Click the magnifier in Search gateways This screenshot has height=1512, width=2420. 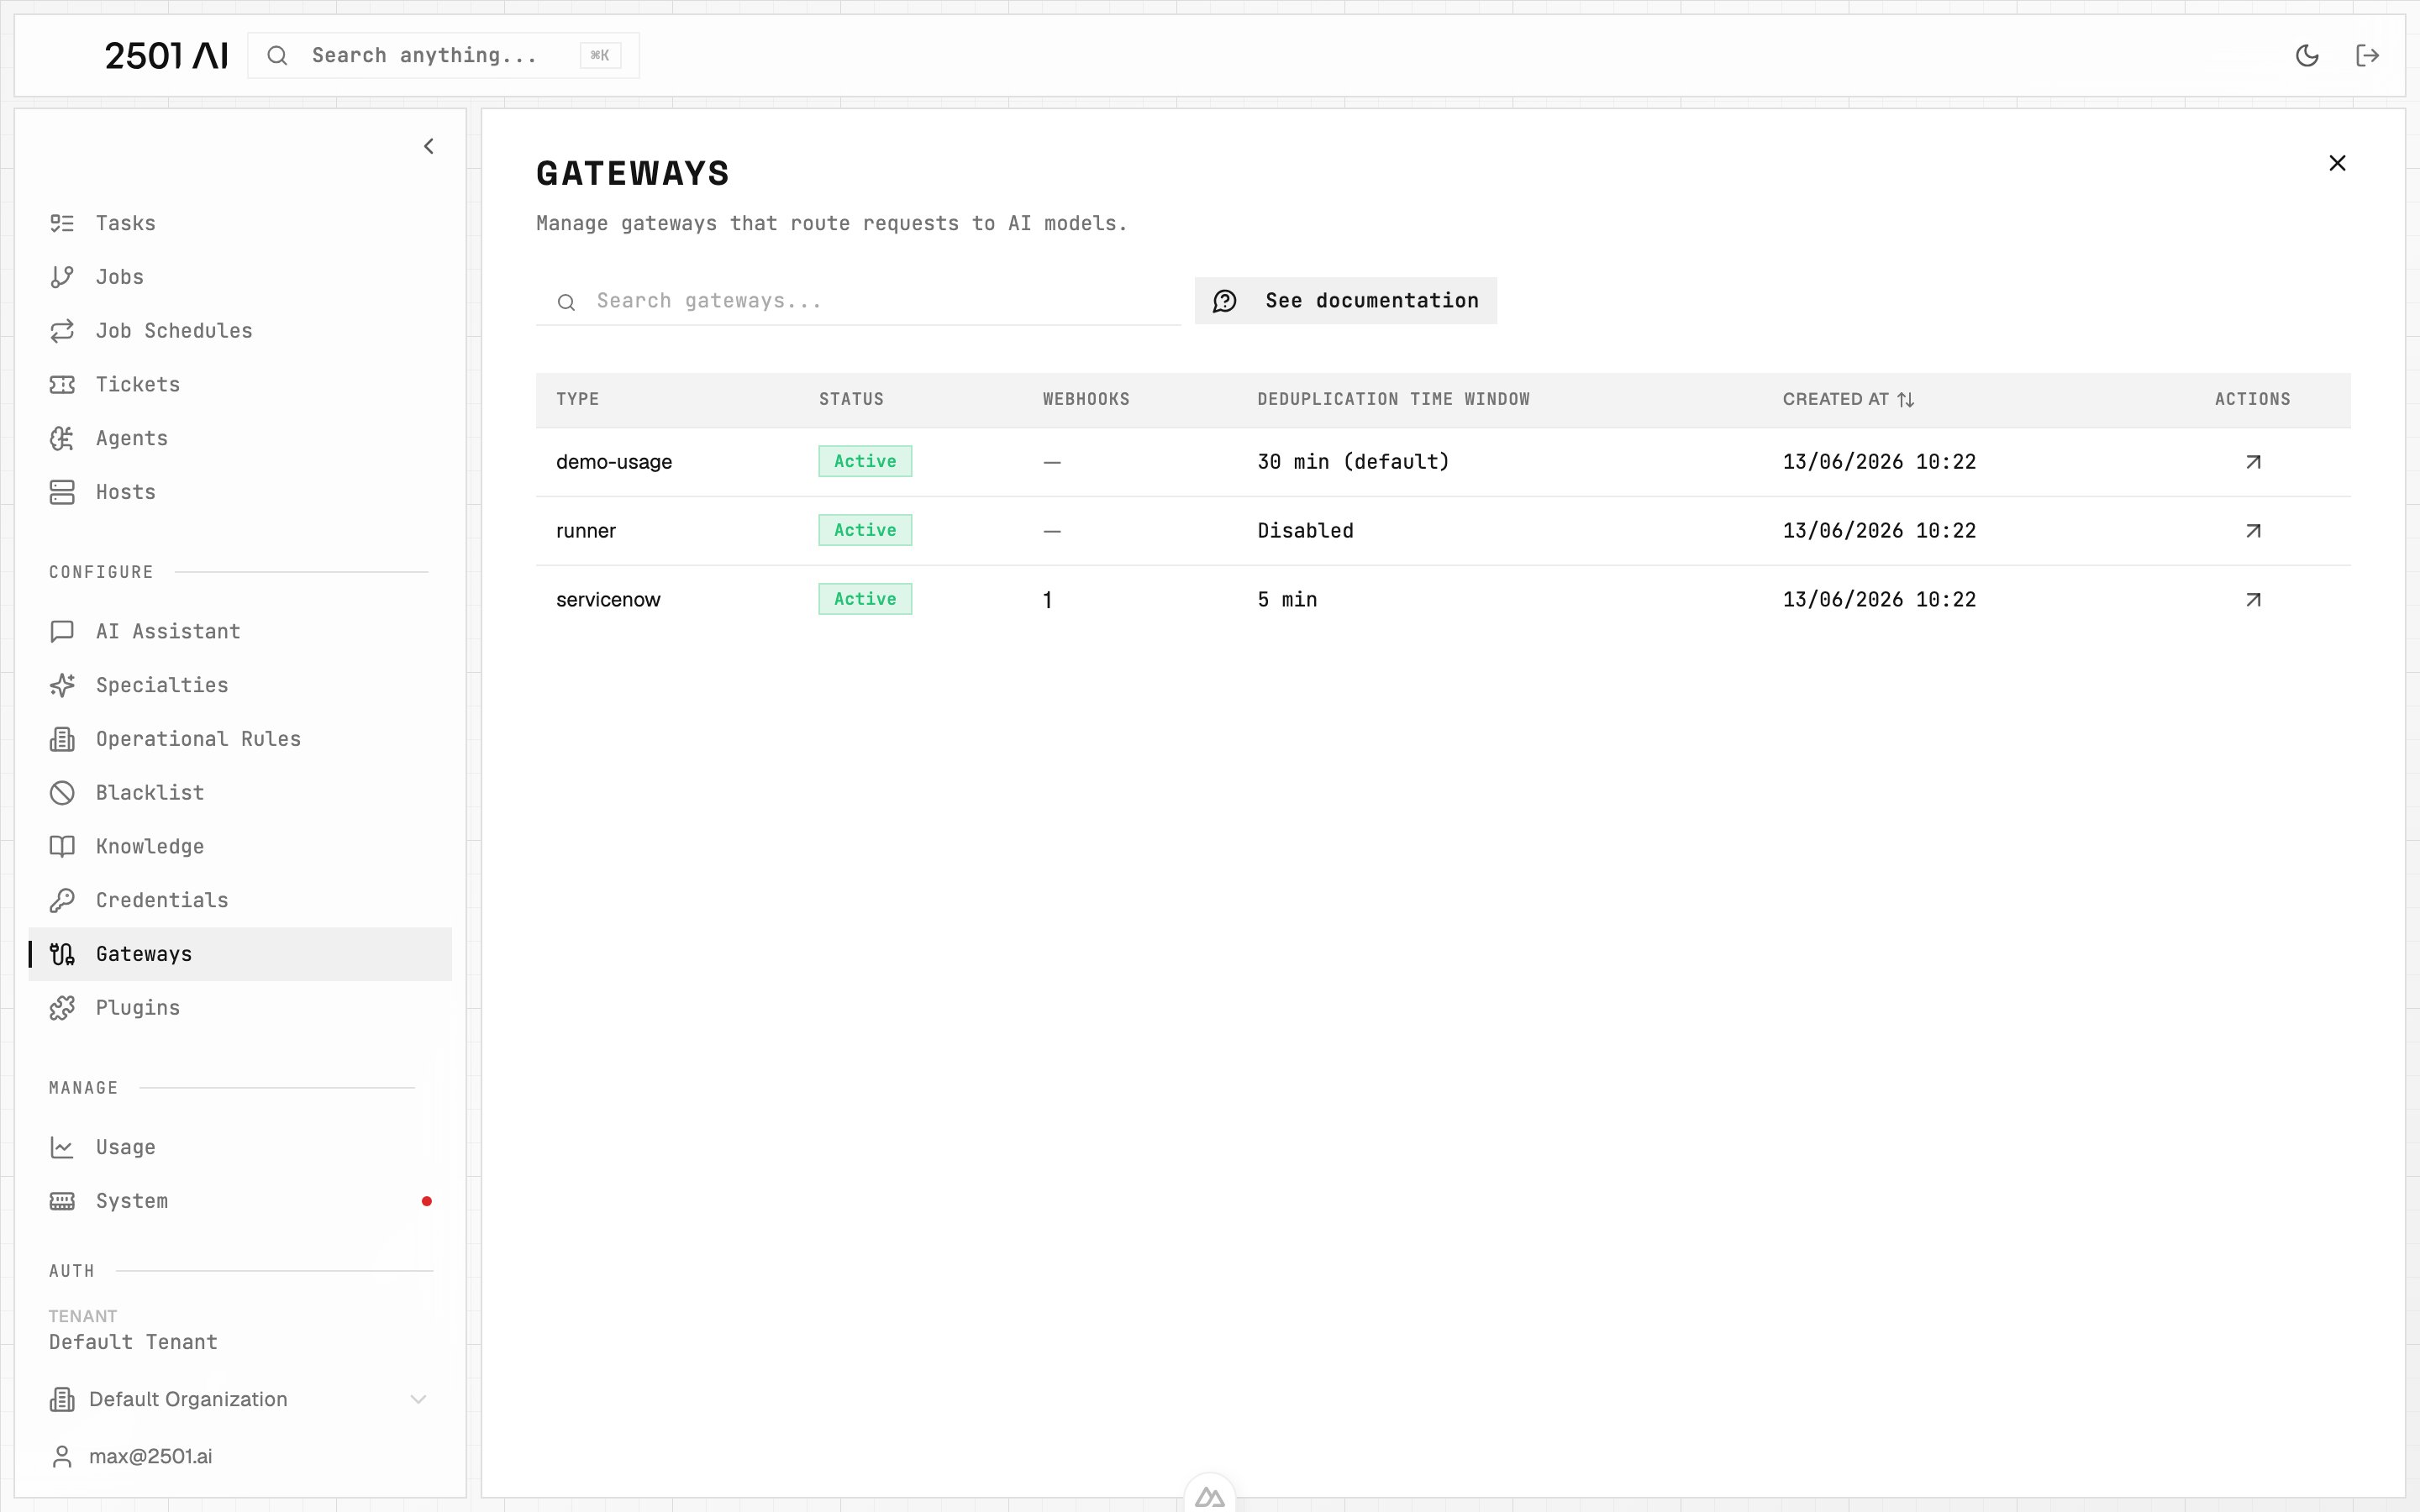click(566, 302)
